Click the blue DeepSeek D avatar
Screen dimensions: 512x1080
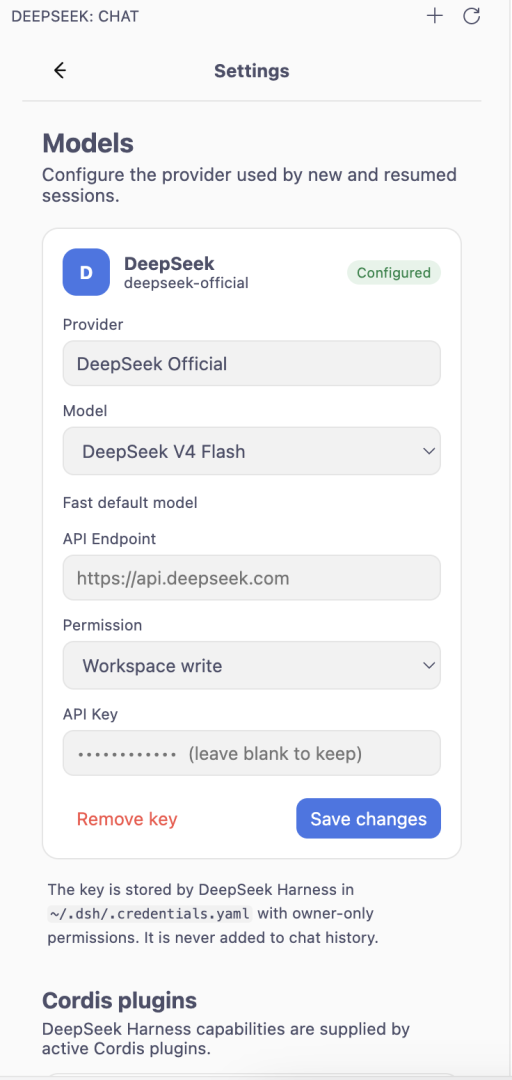pyautogui.click(x=86, y=272)
